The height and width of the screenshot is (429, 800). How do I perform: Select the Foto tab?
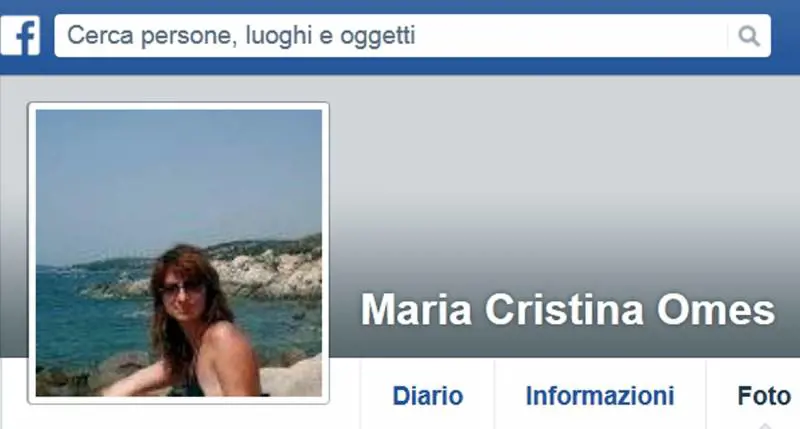[764, 396]
